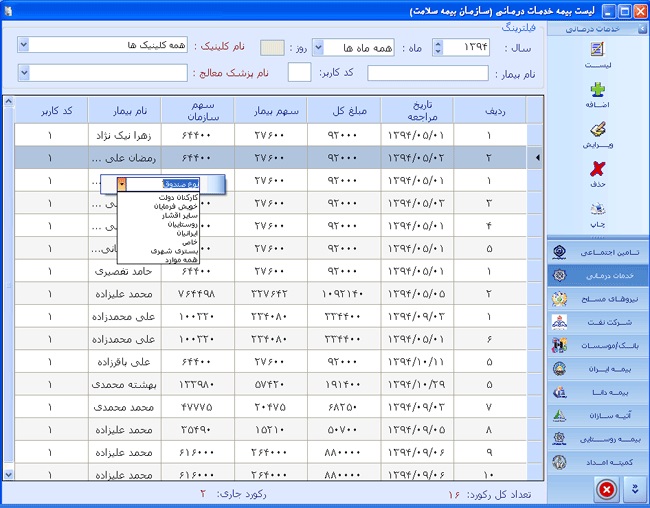Click the ویرایش (edit) hand-with-pen icon
The height and width of the screenshot is (508, 650).
[x=597, y=129]
